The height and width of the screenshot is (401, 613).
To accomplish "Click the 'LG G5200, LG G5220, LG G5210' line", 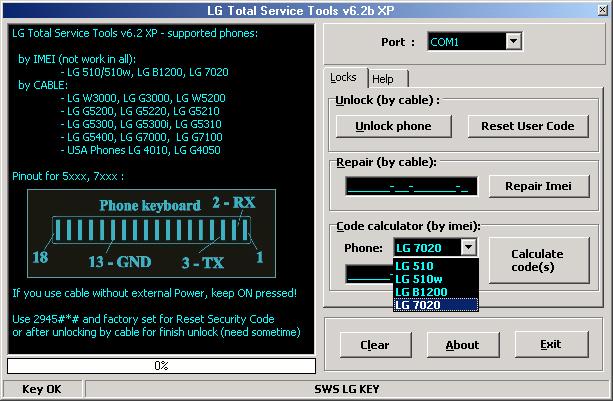I will click(x=140, y=111).
